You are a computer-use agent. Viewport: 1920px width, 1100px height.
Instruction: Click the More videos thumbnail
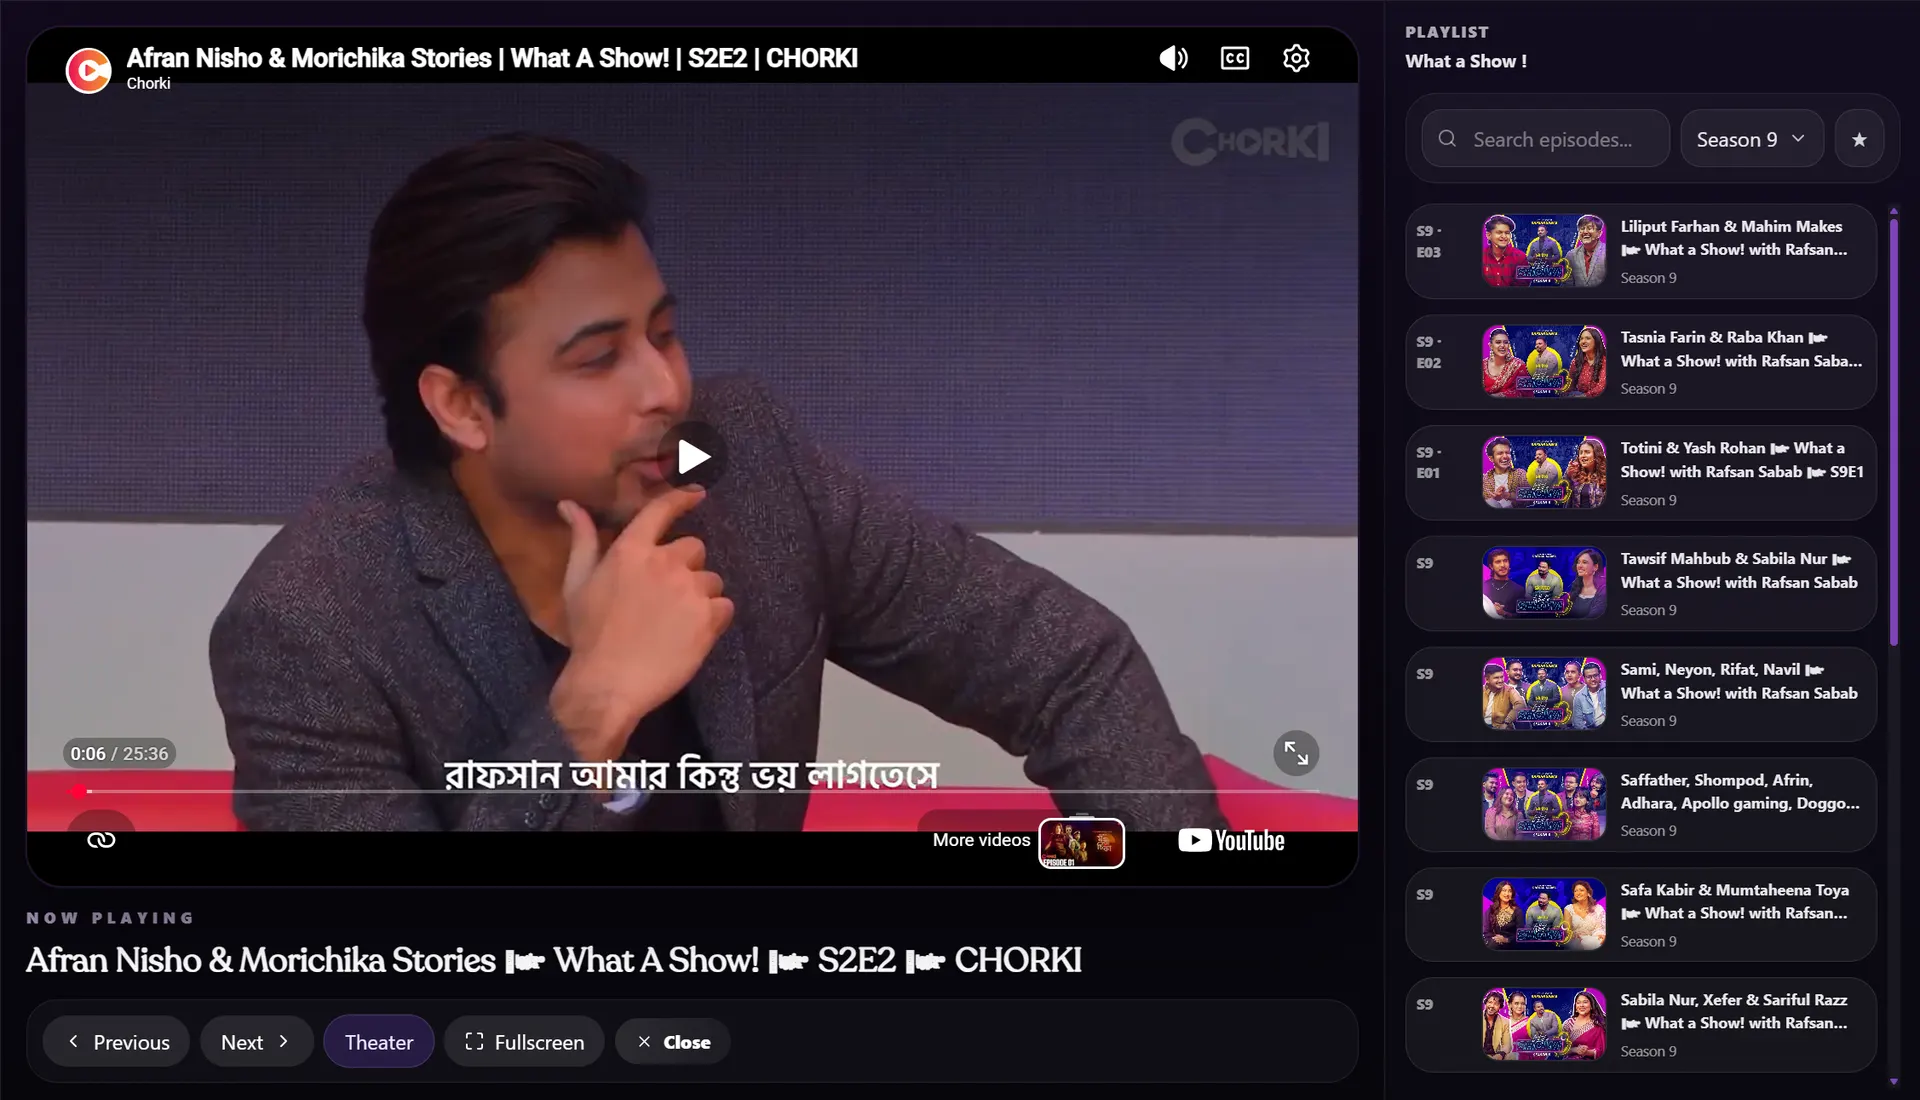(x=1081, y=843)
